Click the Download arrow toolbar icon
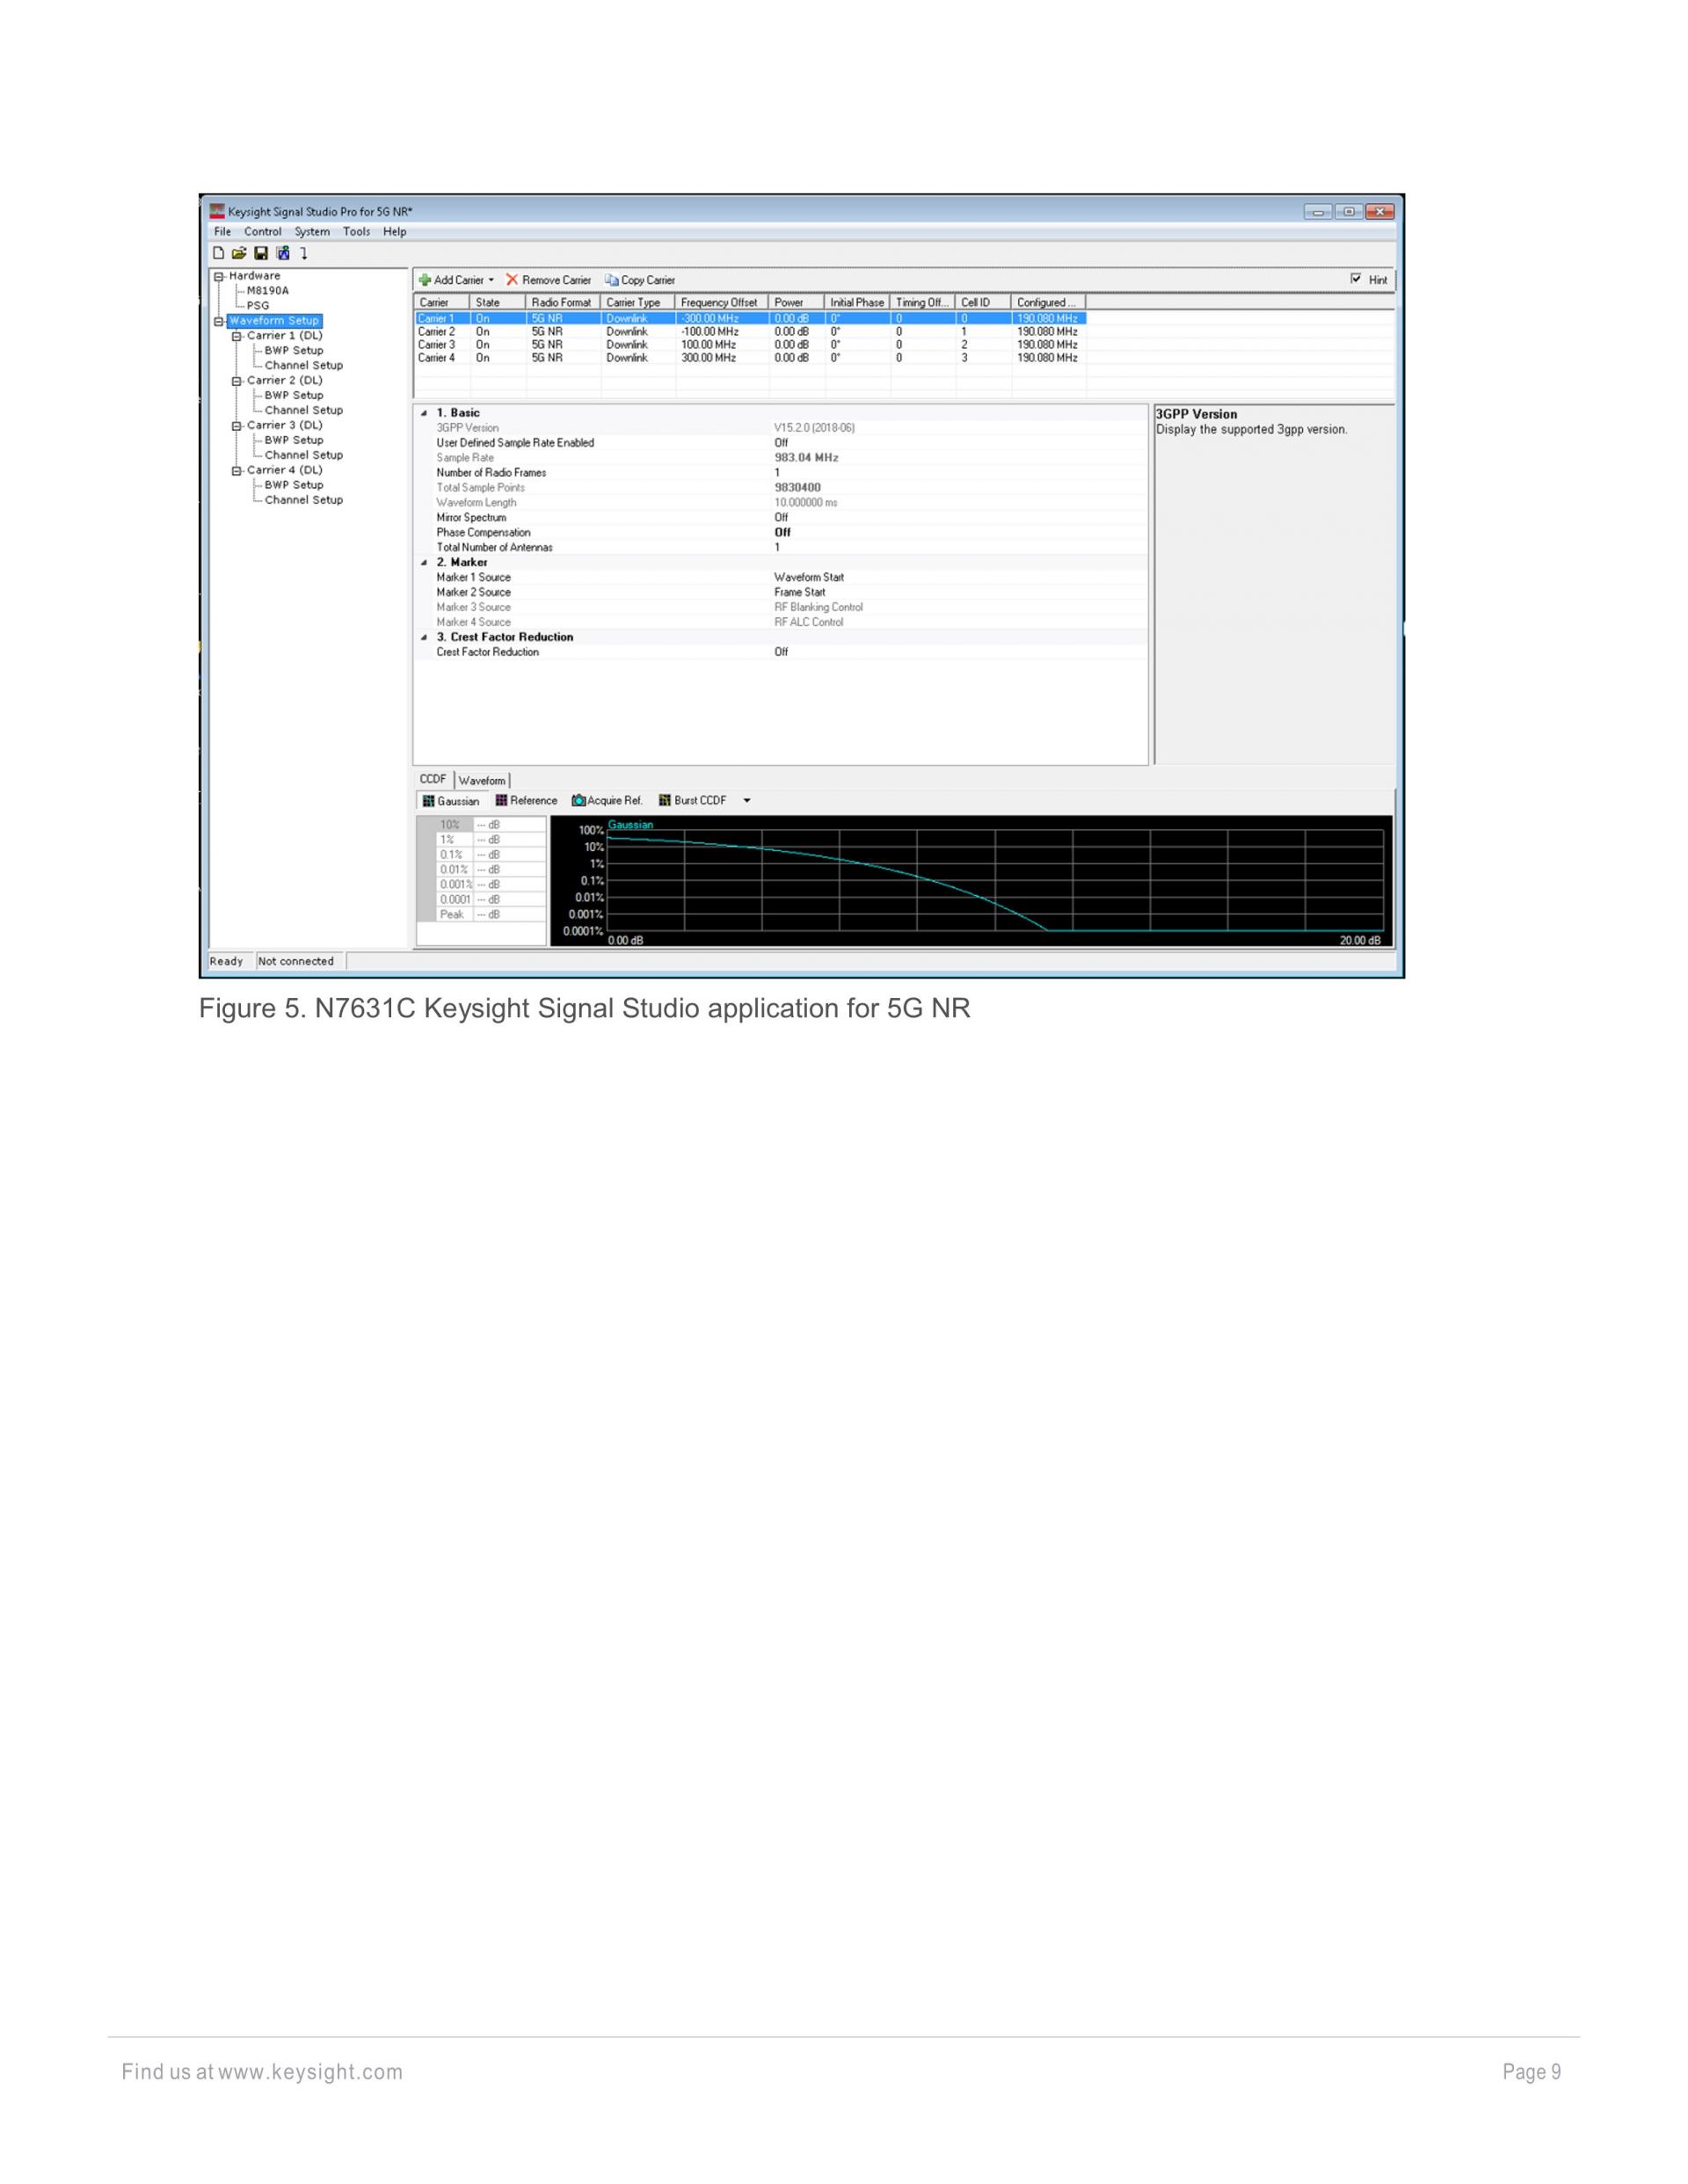This screenshot has height=2184, width=1688. (304, 253)
